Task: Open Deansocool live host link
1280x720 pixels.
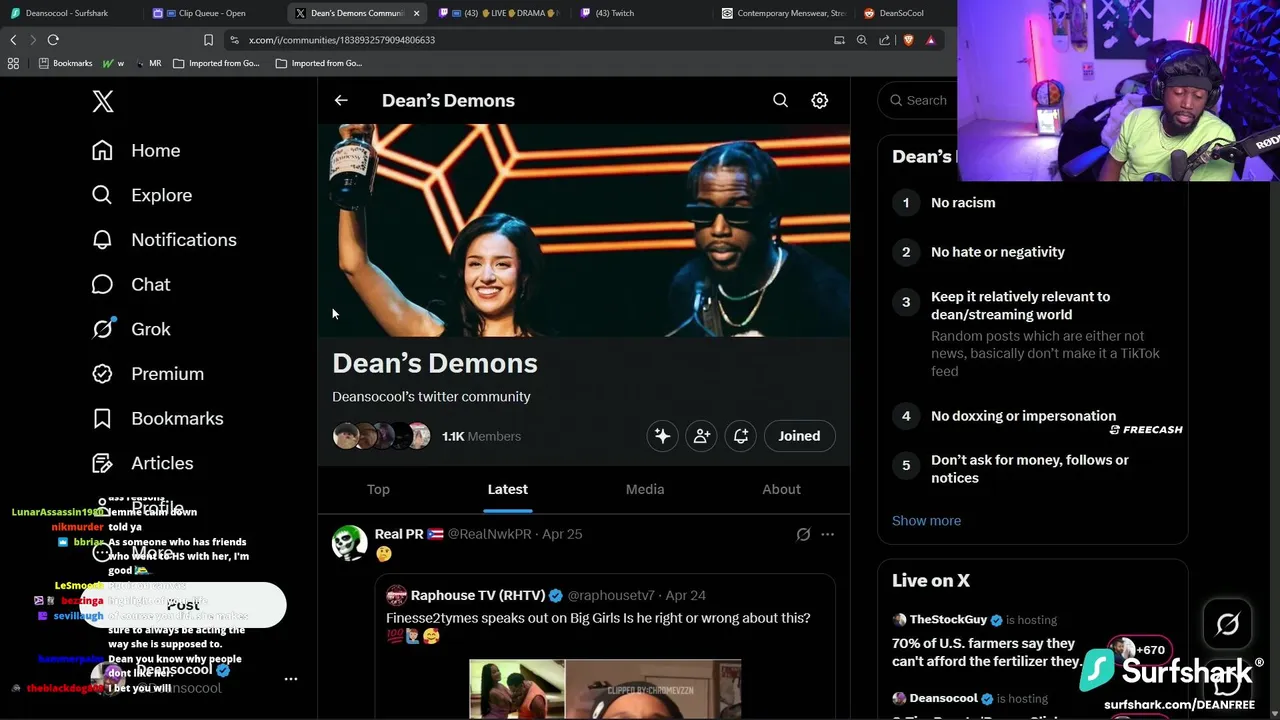Action: pos(943,698)
